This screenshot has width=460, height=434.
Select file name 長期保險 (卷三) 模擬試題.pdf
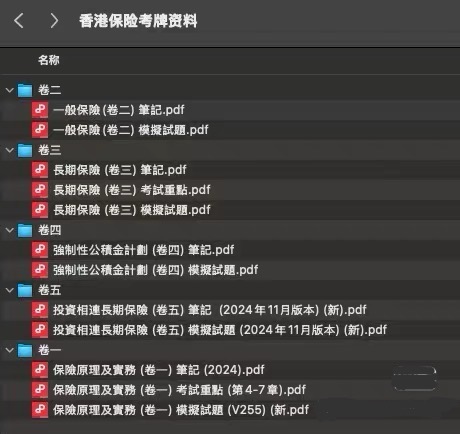[x=132, y=210]
